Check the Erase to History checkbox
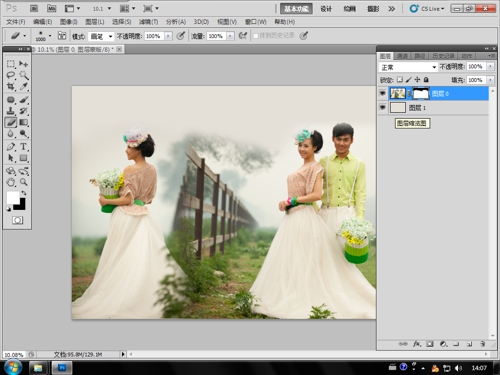The image size is (500, 375). pyautogui.click(x=256, y=36)
